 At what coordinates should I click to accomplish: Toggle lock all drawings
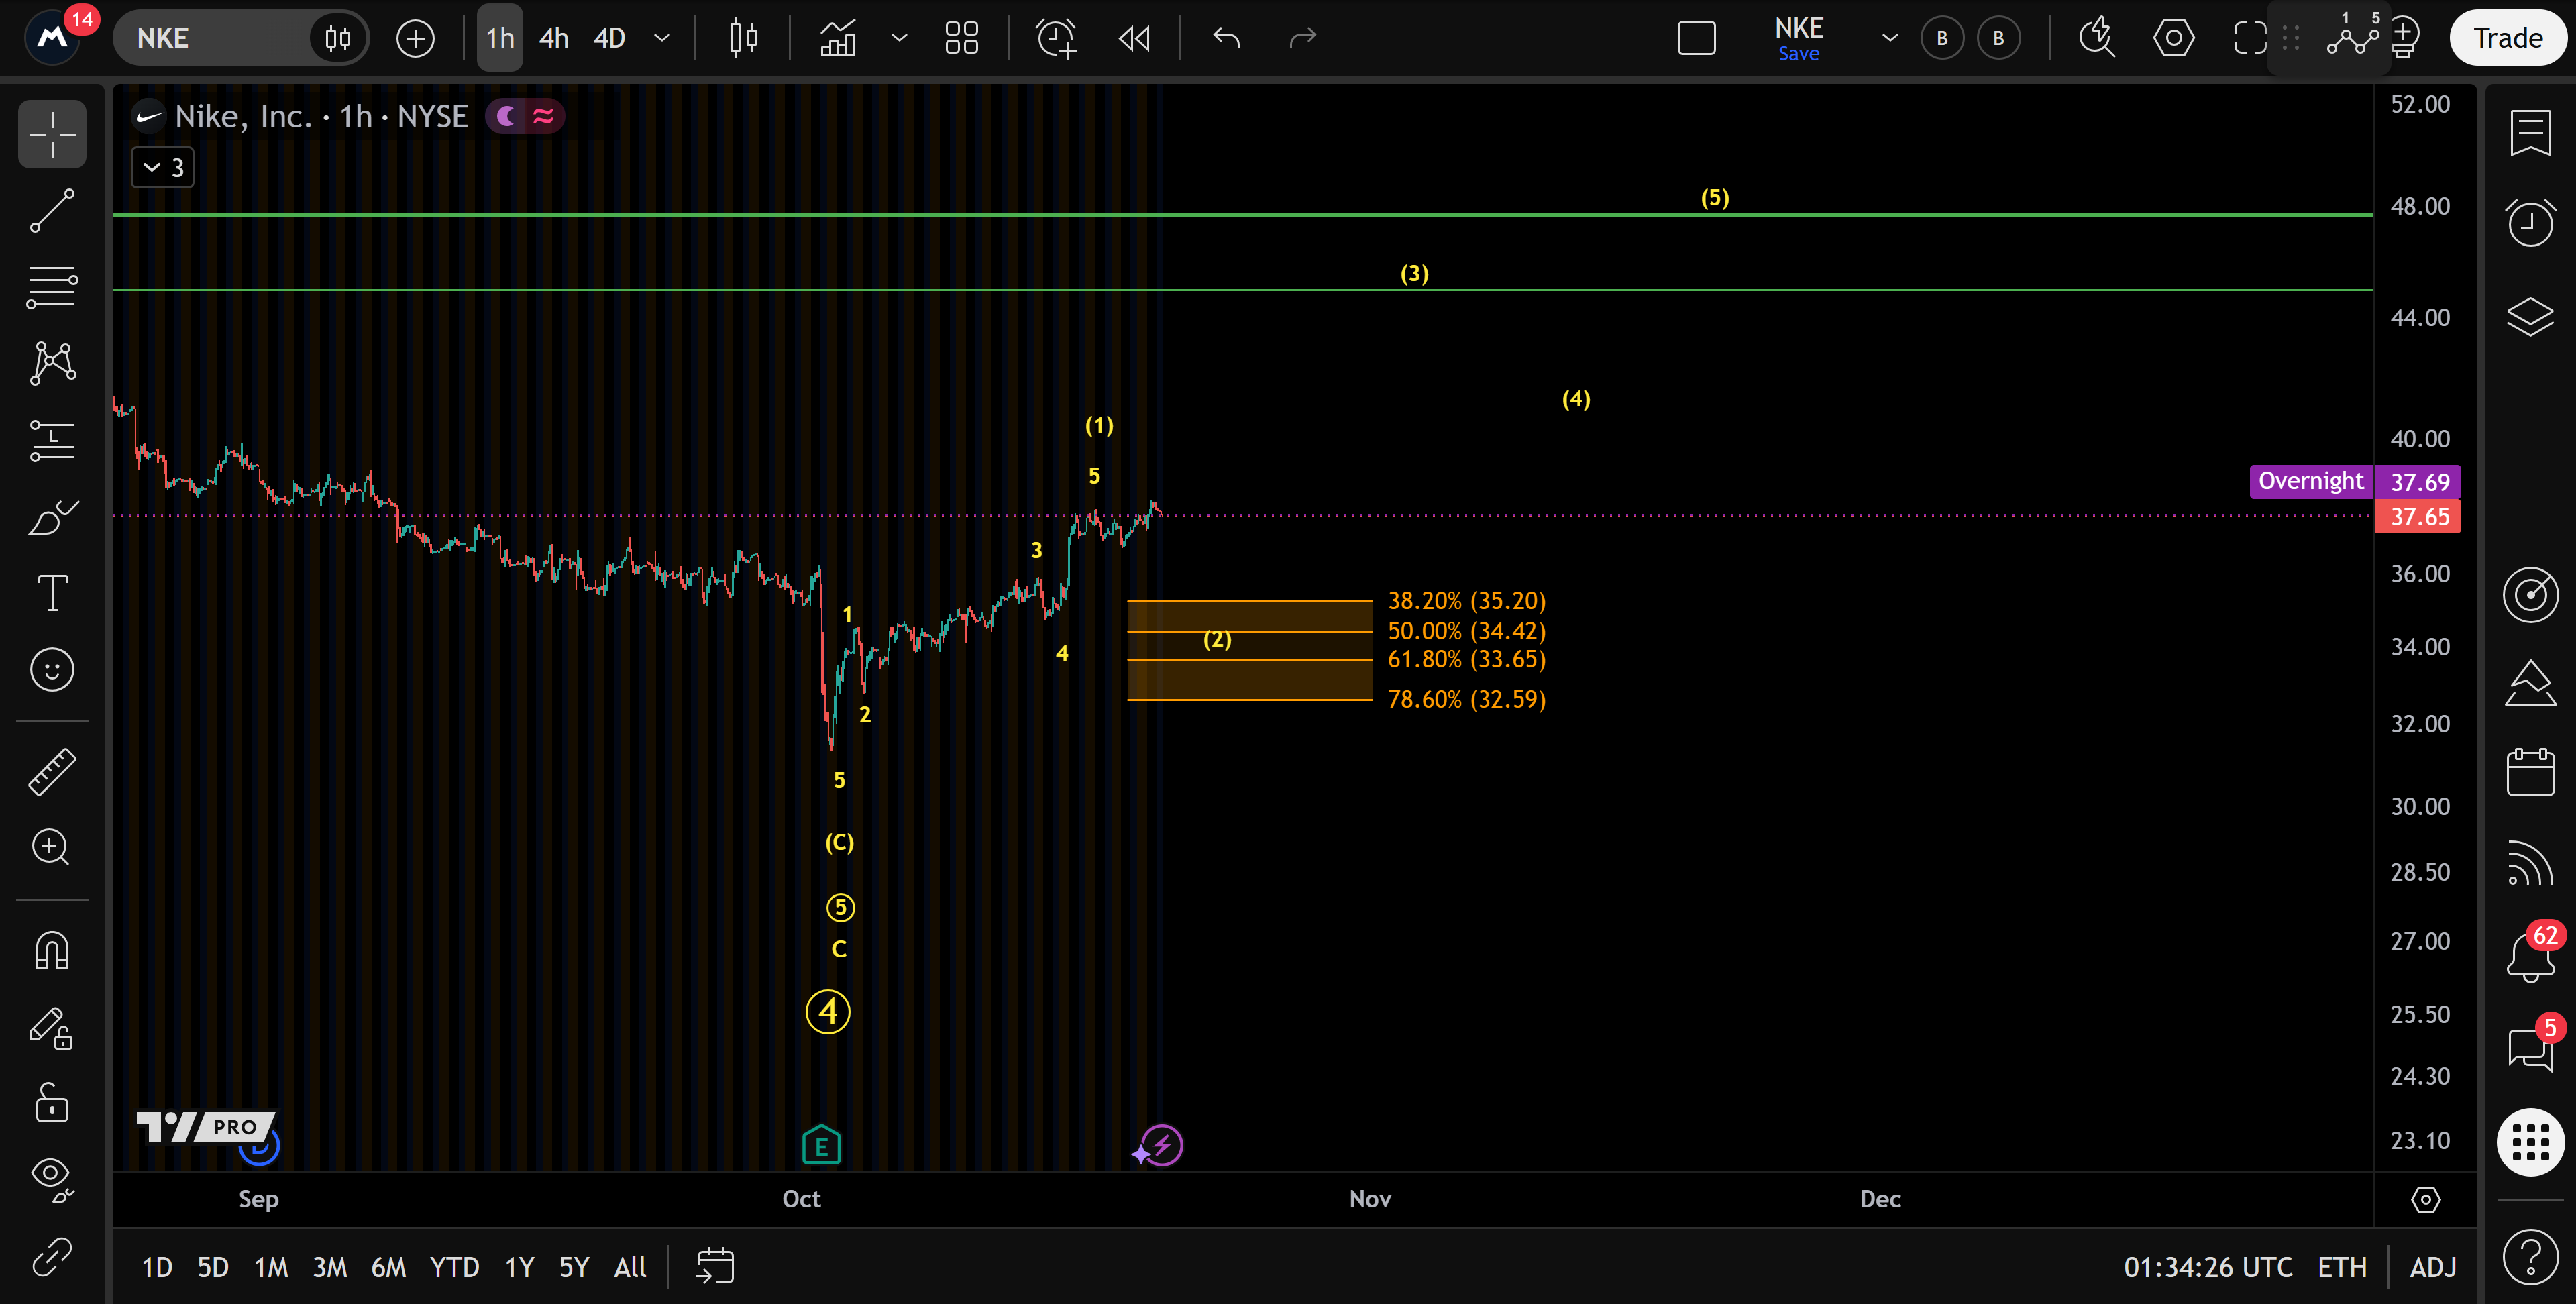click(52, 1104)
